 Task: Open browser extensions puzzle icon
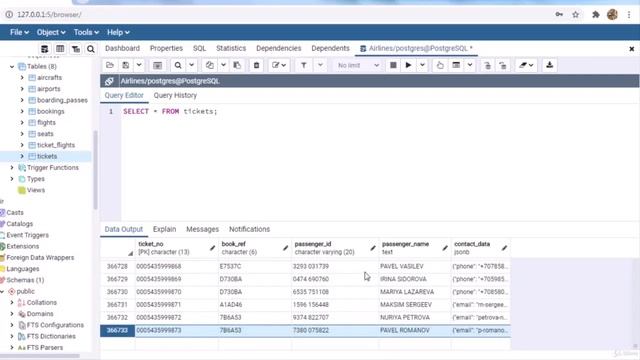[x=596, y=15]
